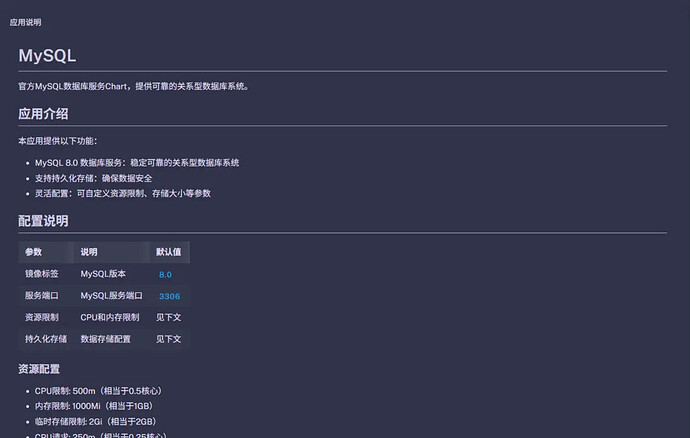The image size is (690, 438).
Task: Click the 8.0 default value
Action: (x=165, y=275)
